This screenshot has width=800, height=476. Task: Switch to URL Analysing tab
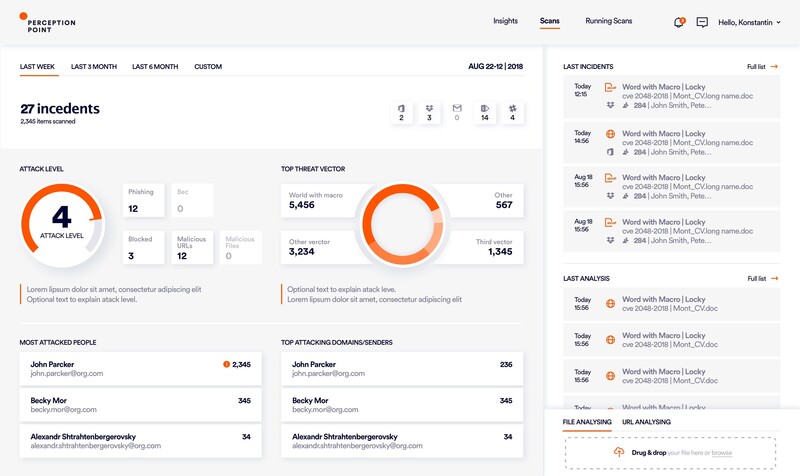[646, 422]
